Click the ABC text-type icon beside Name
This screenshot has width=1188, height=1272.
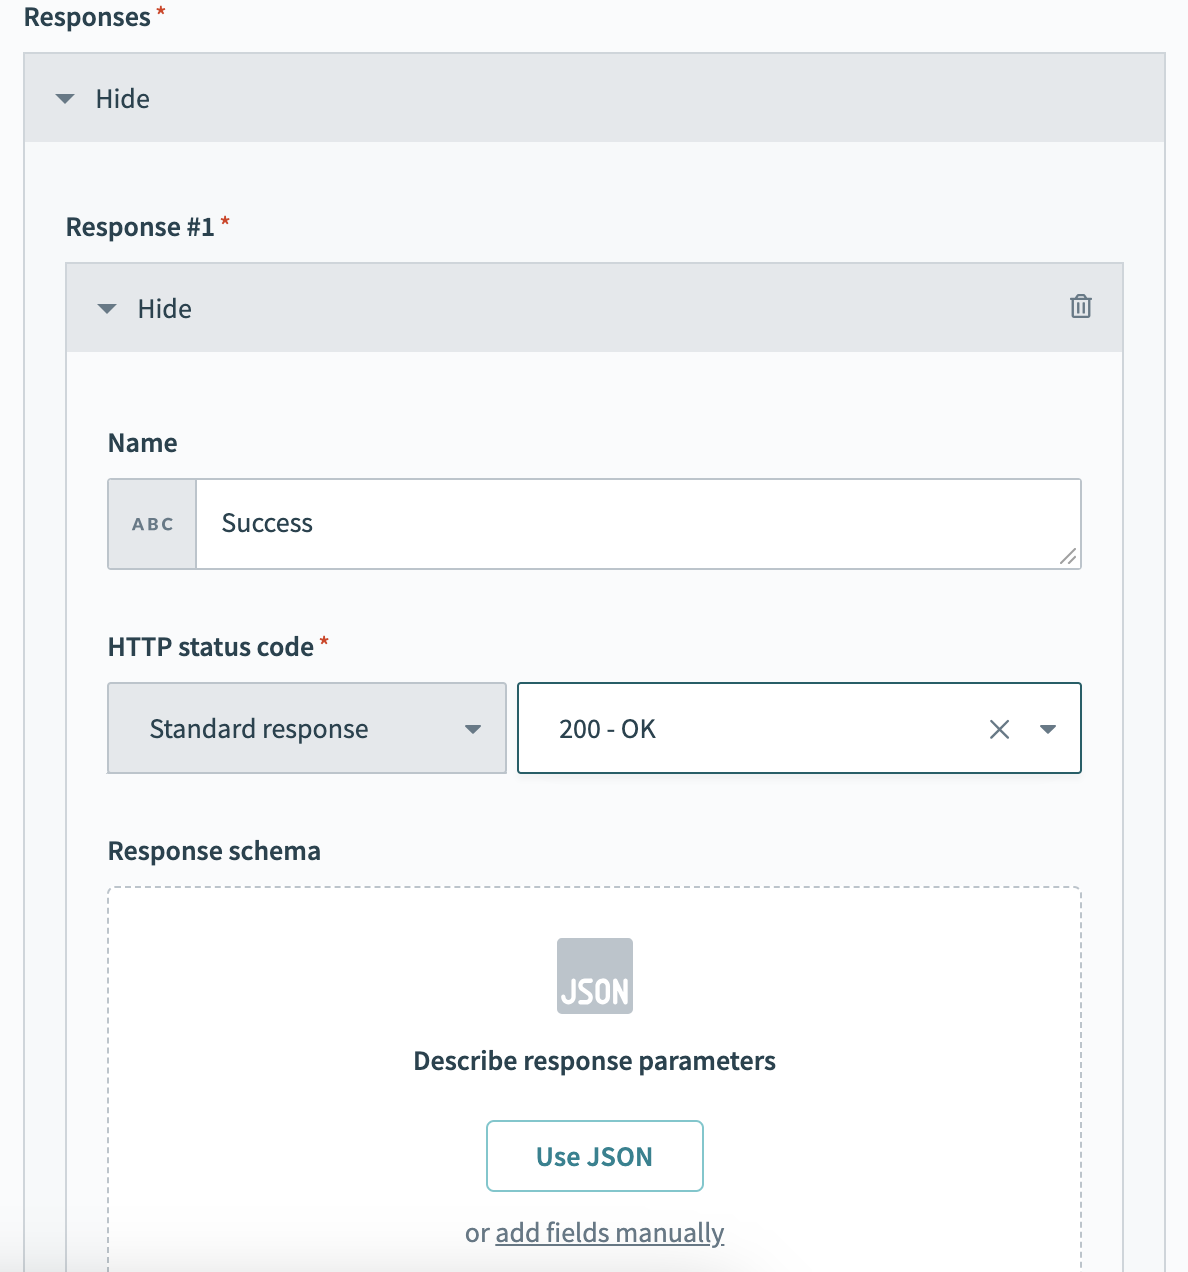[151, 523]
